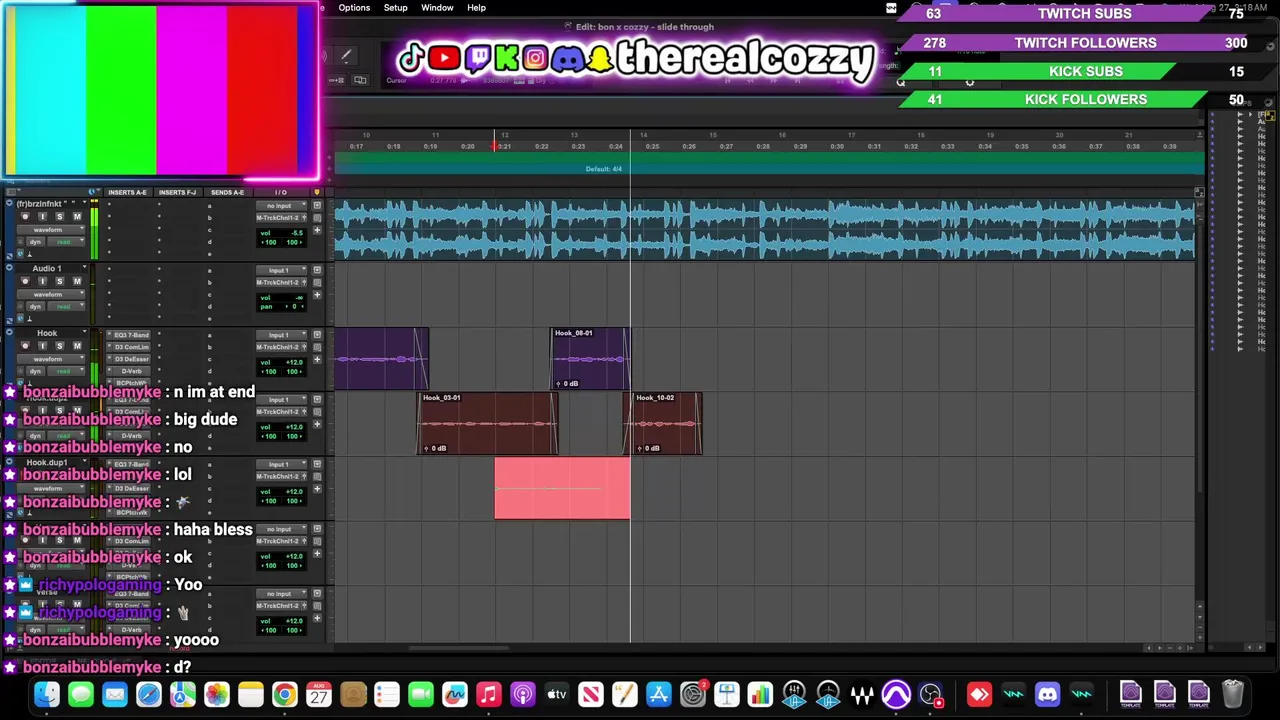
Task: Record-enable the Audio 1 track
Action: [x=25, y=281]
